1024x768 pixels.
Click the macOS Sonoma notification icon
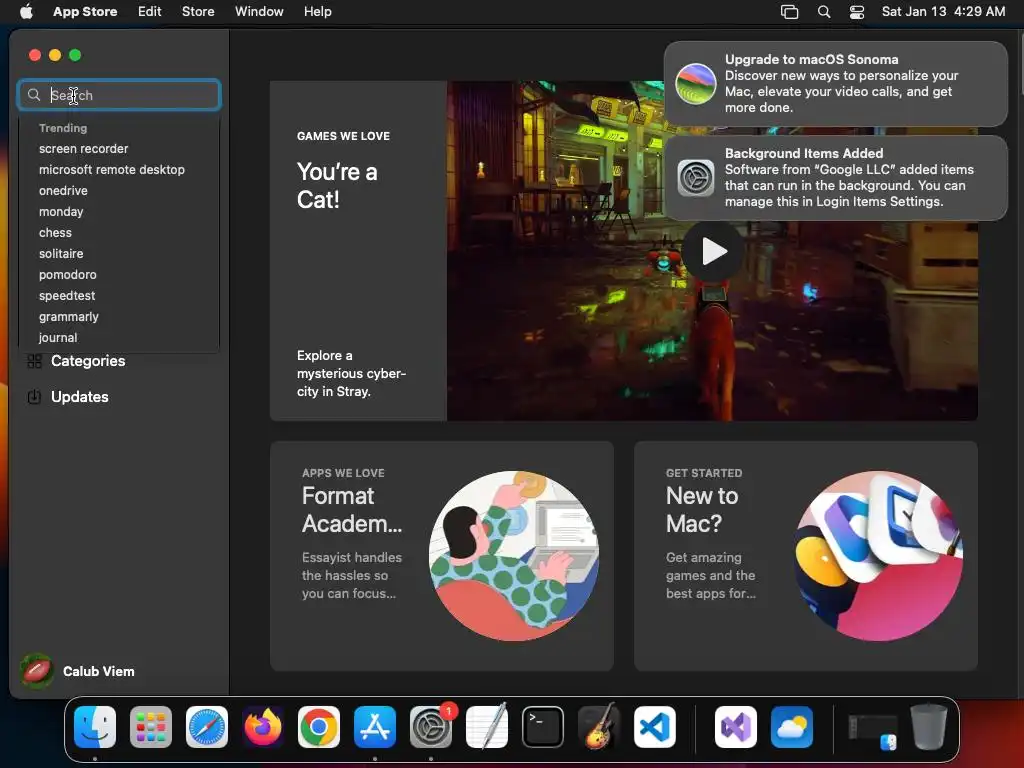pyautogui.click(x=696, y=84)
